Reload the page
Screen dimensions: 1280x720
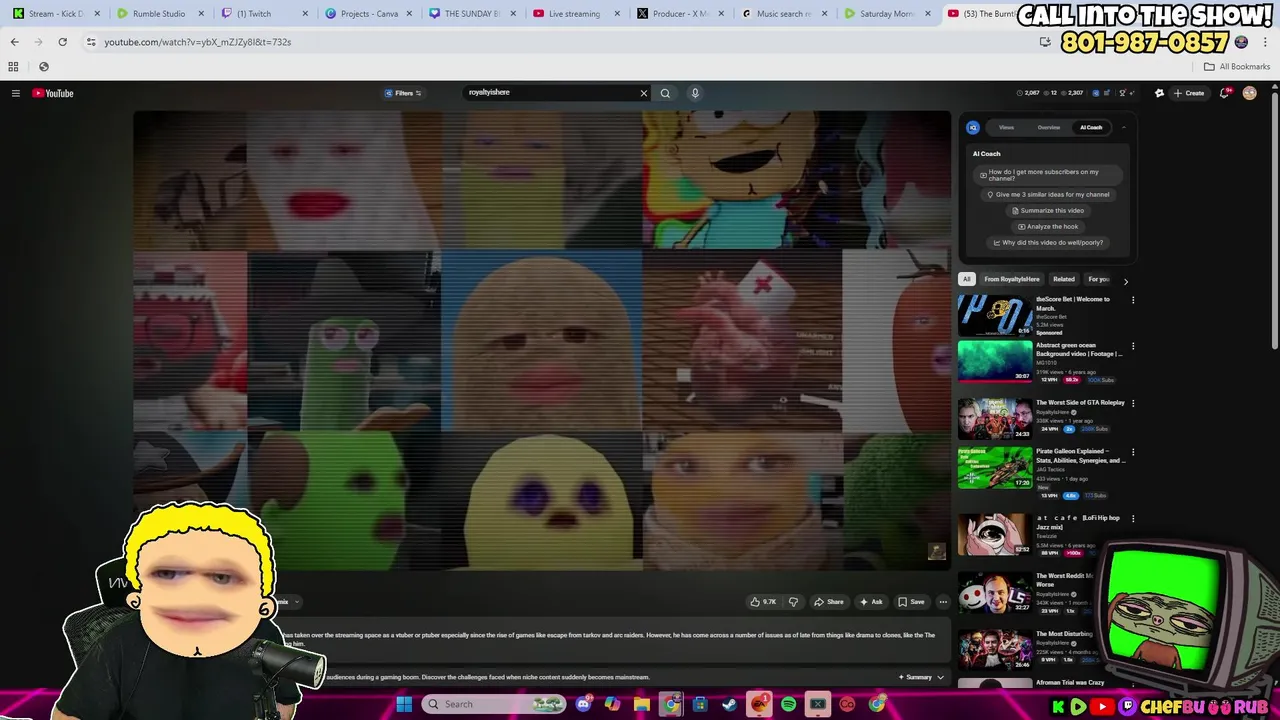[62, 42]
